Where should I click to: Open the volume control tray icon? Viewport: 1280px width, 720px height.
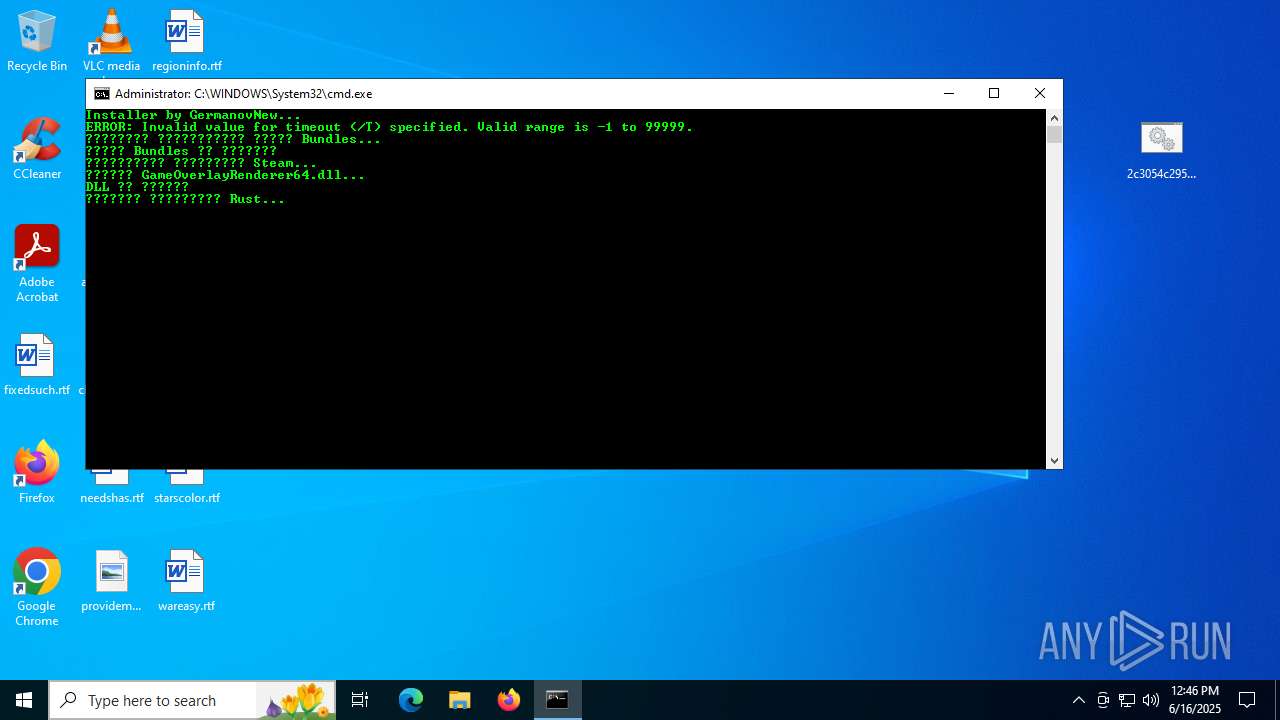coord(1151,700)
